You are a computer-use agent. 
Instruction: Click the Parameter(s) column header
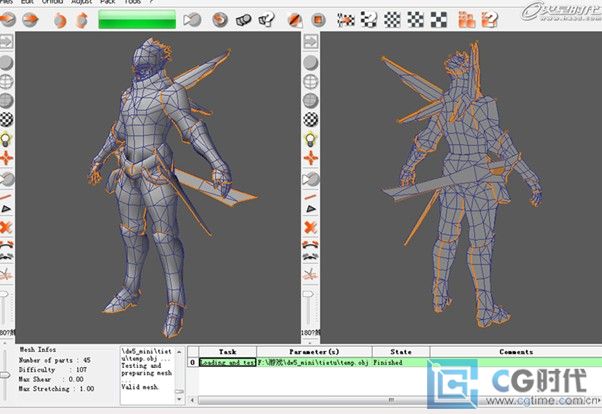point(314,352)
